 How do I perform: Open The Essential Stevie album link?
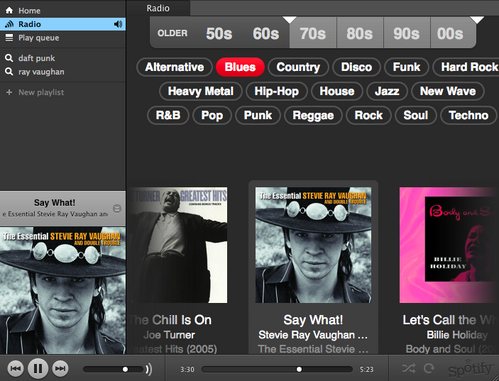[x=313, y=349]
